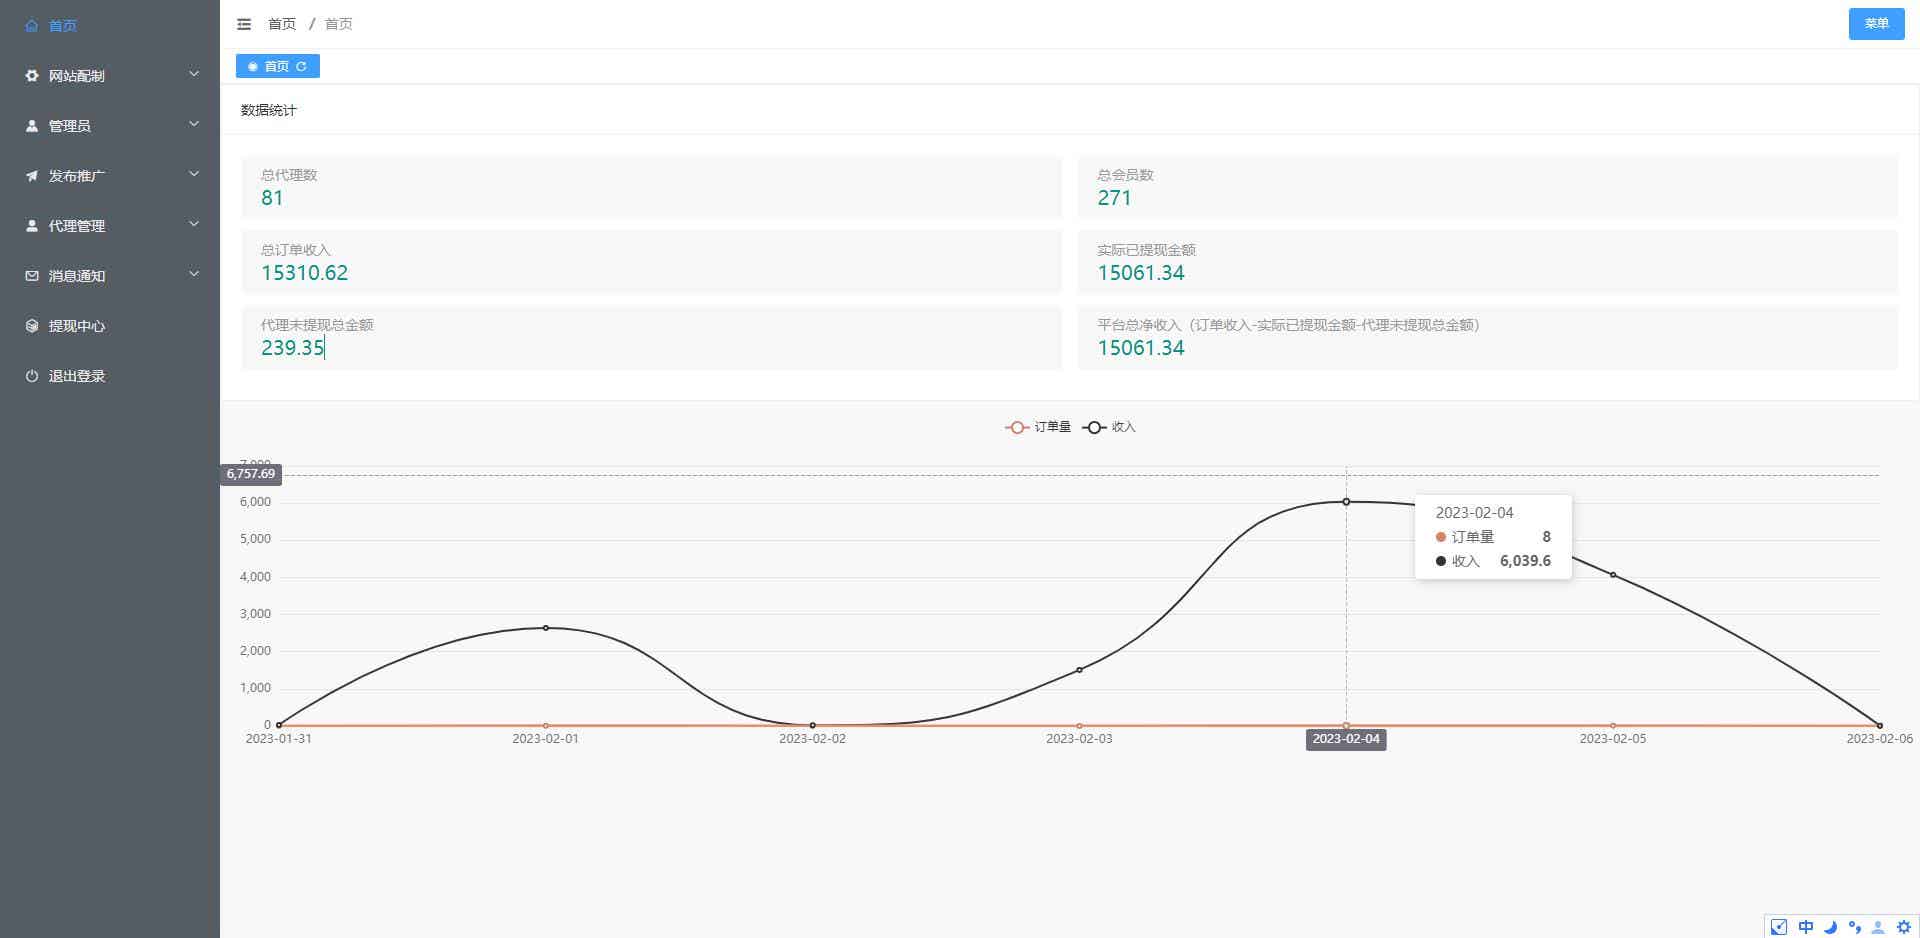
Task: Toggle 订单量 series in chart legend
Action: point(1038,427)
